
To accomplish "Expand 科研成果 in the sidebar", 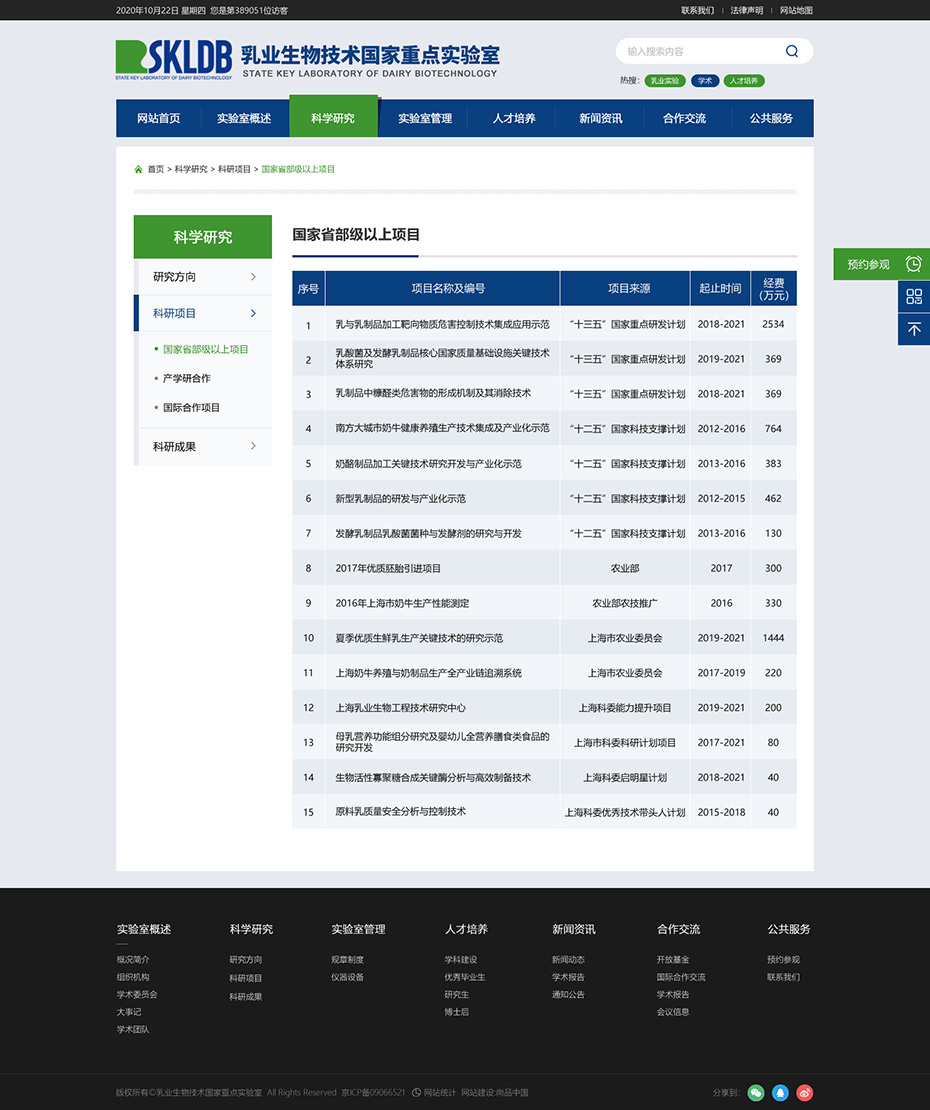I will pos(203,447).
